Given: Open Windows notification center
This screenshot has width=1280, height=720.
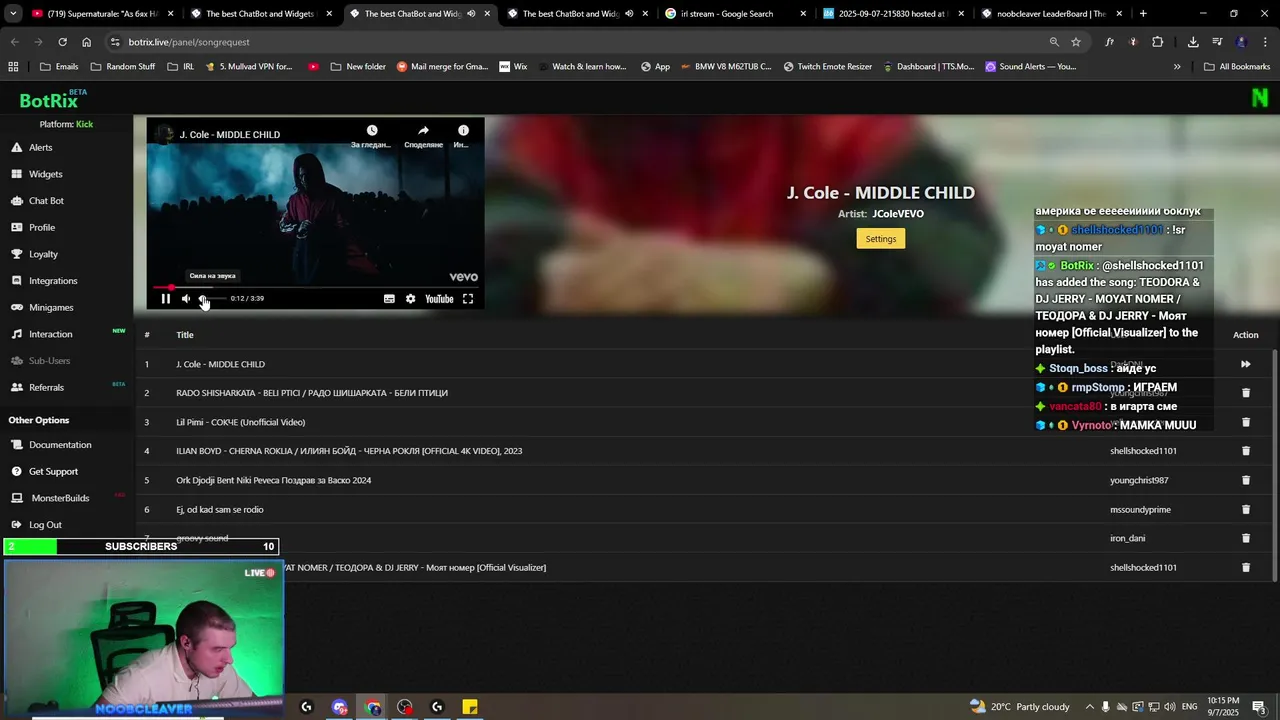Looking at the screenshot, I should [x=1259, y=707].
